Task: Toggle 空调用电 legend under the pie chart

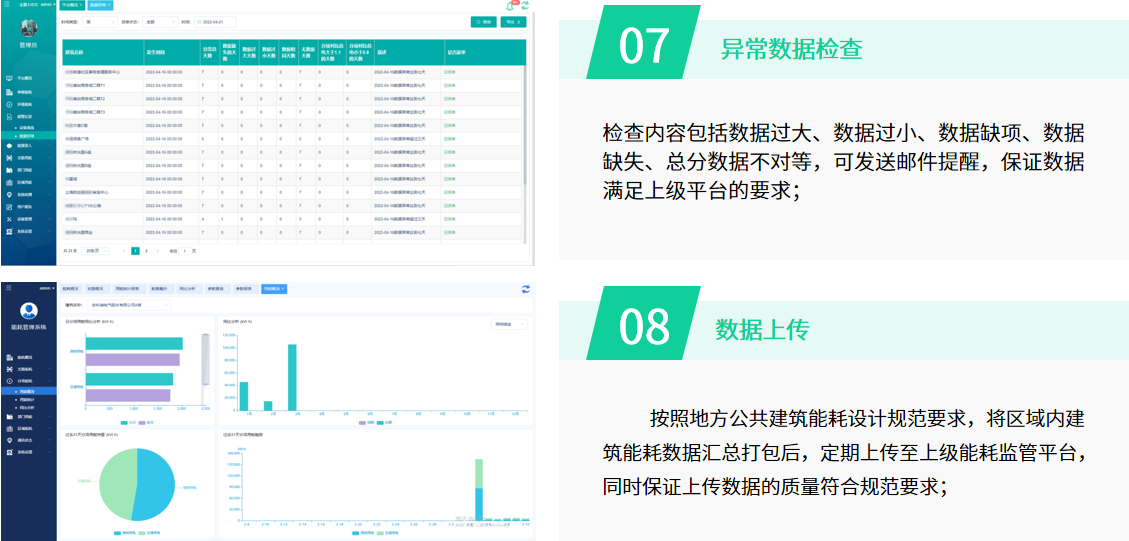Action: [148, 533]
